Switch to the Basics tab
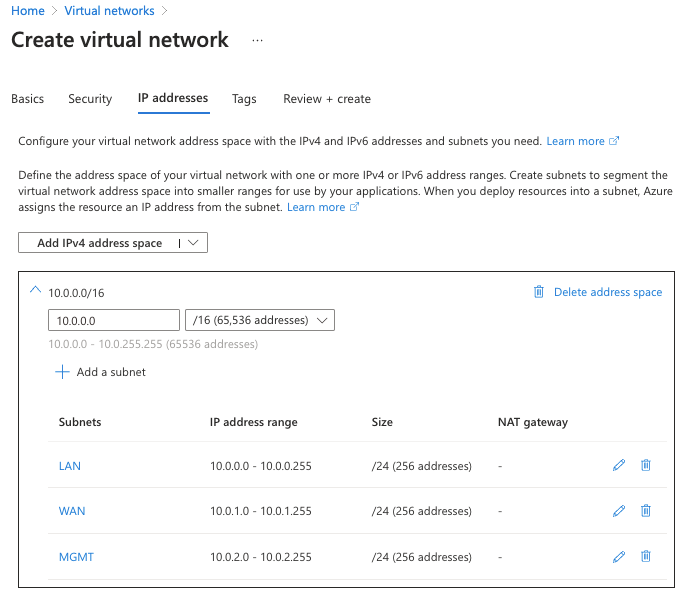686x594 pixels. click(x=28, y=99)
